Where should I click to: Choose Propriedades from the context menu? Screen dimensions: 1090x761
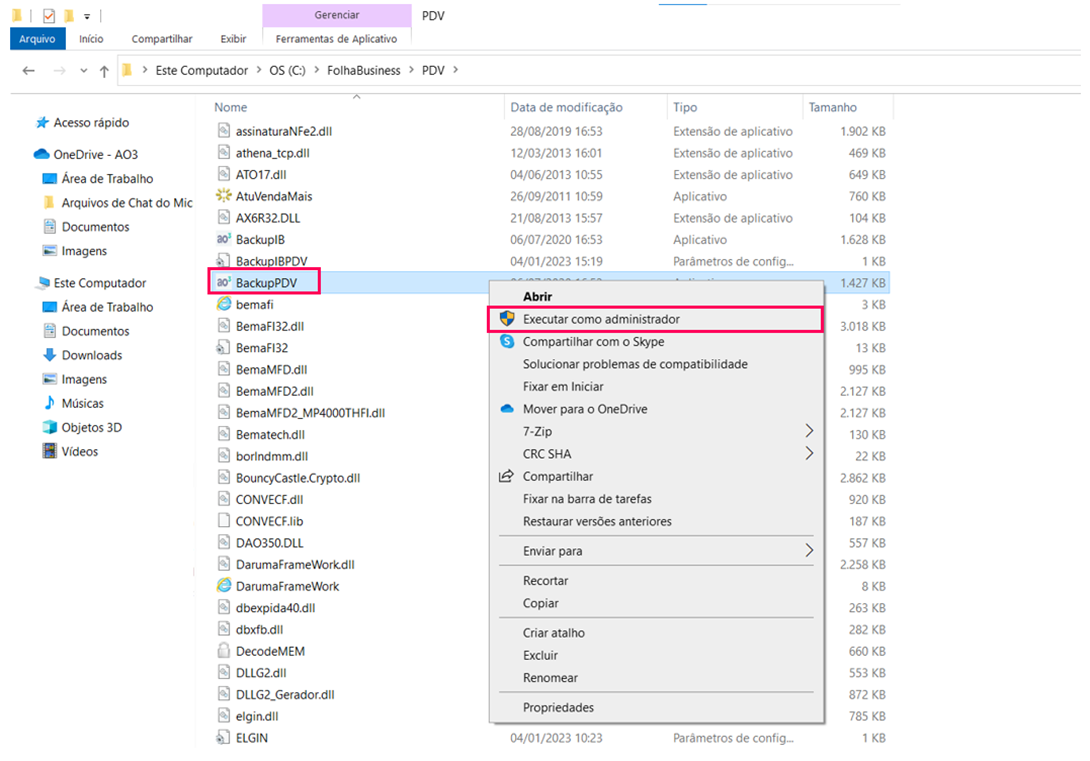click(558, 708)
